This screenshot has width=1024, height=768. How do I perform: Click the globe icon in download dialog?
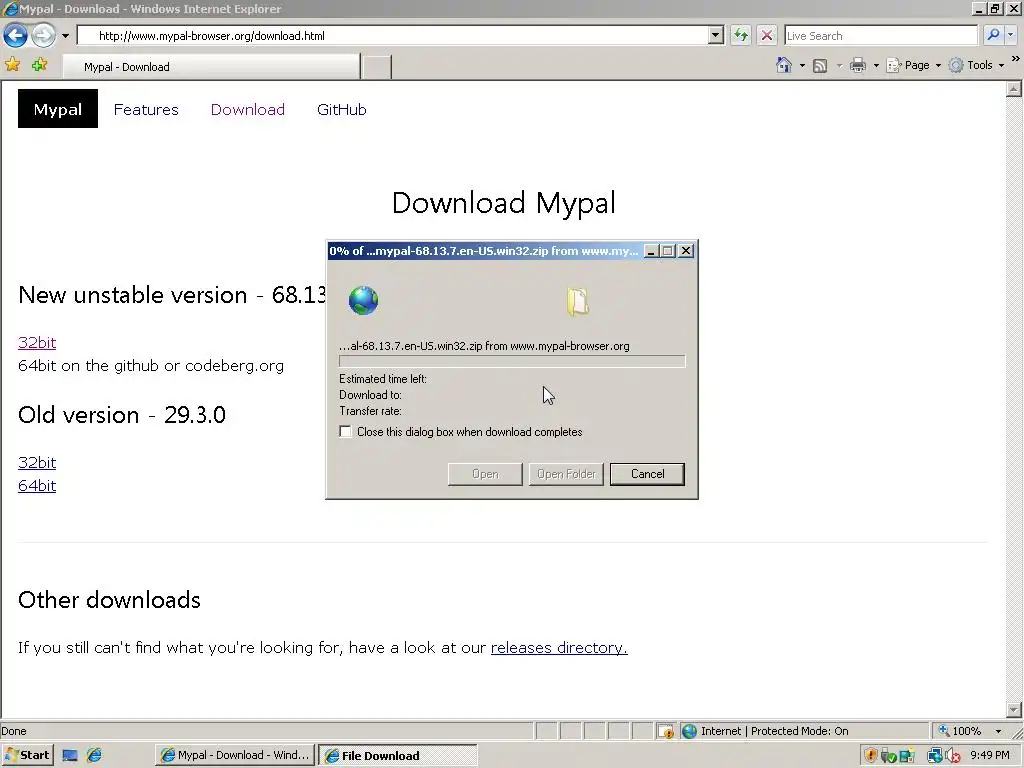(x=363, y=300)
